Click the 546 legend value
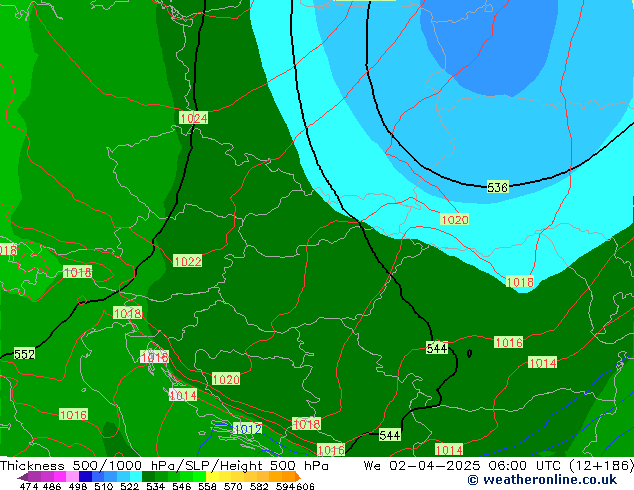Screen dimensions: 634x490 click(182, 486)
